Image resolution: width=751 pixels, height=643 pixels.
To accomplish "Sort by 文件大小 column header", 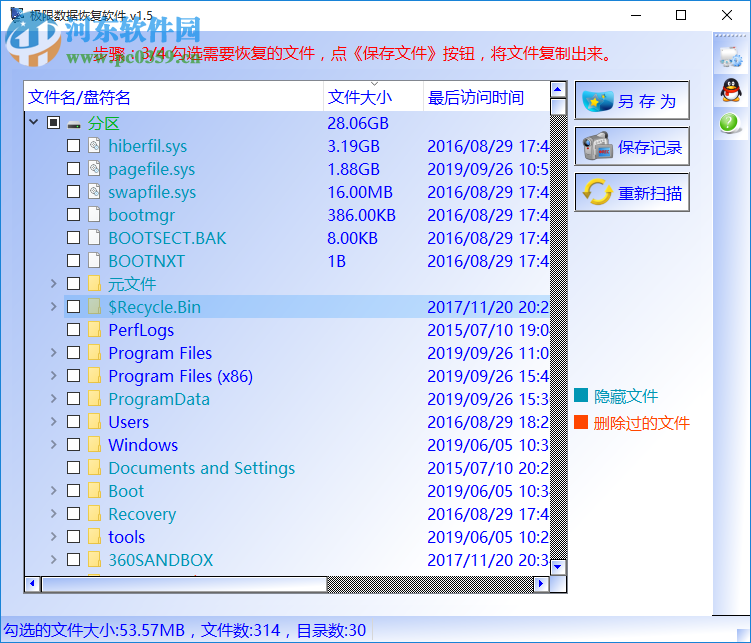I will tap(374, 97).
